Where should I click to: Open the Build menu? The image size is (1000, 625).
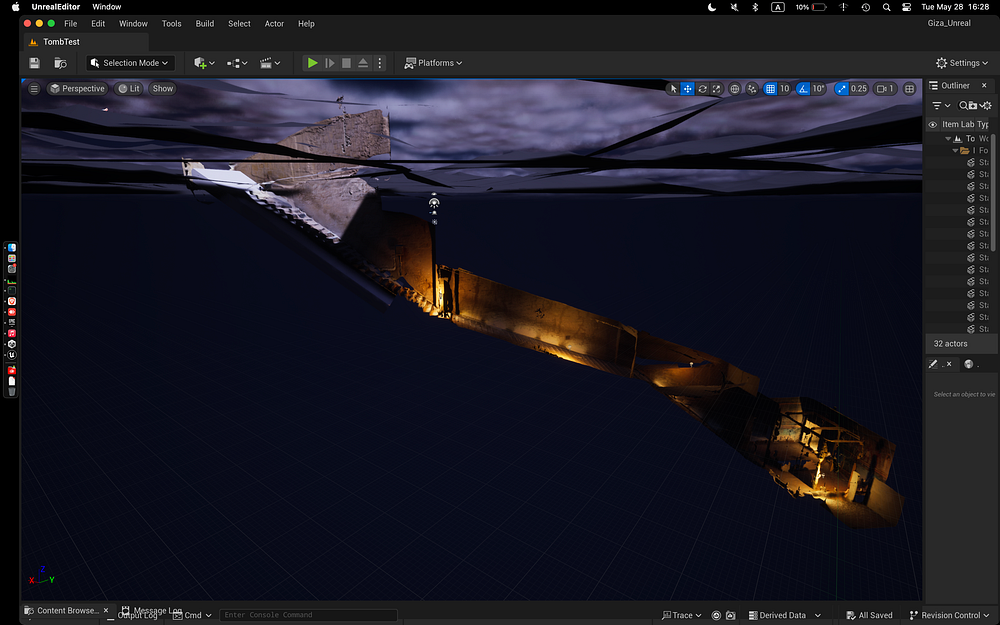click(x=204, y=23)
